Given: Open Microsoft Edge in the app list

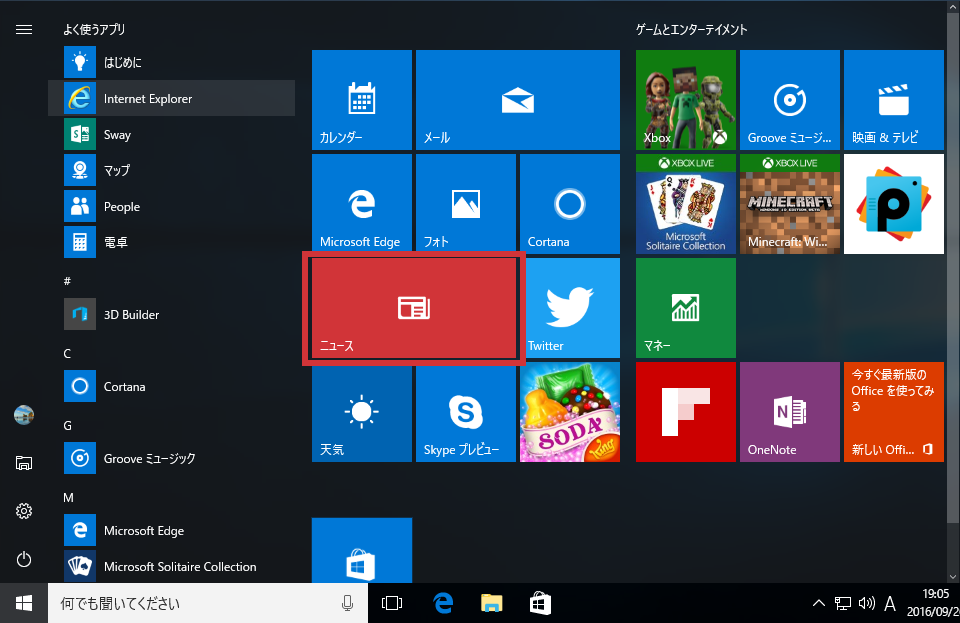Looking at the screenshot, I should tap(171, 530).
